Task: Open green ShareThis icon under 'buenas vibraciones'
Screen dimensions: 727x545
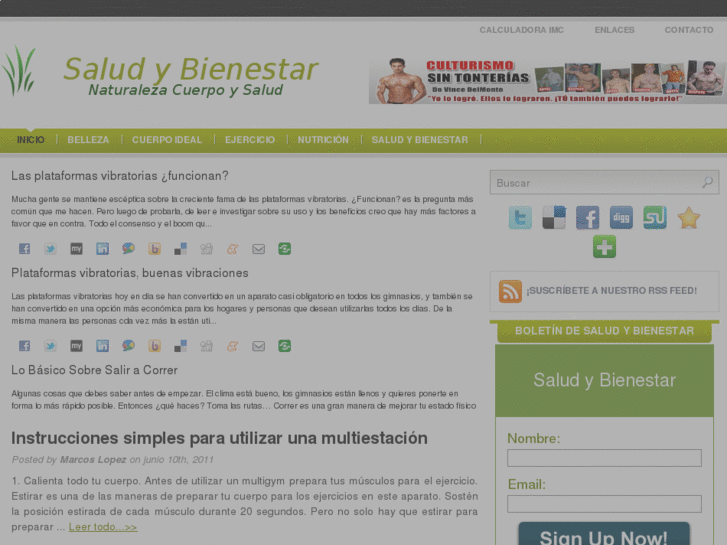Action: point(284,346)
